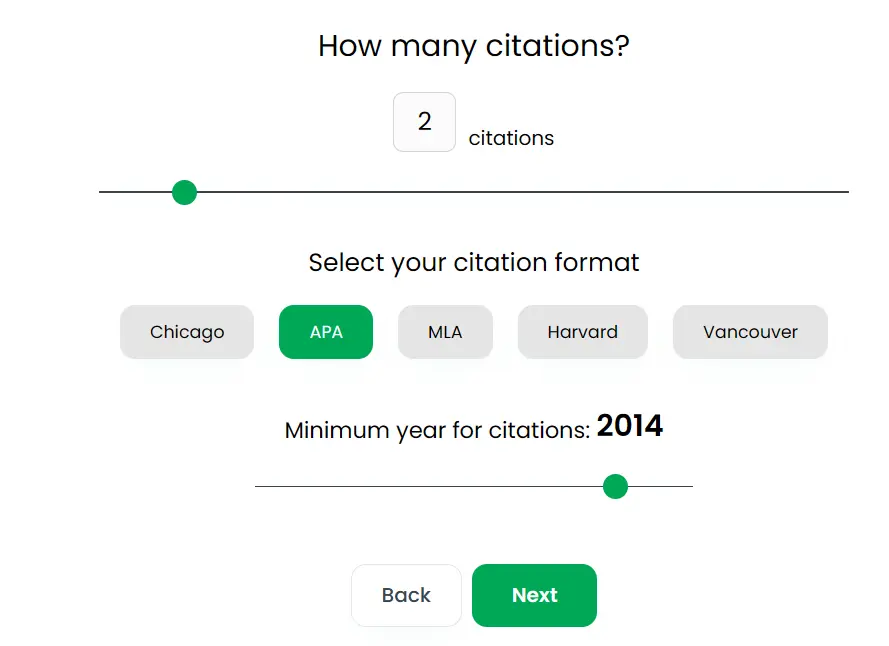
Task: Click the "Minimum year for citations:" label
Action: click(x=437, y=431)
